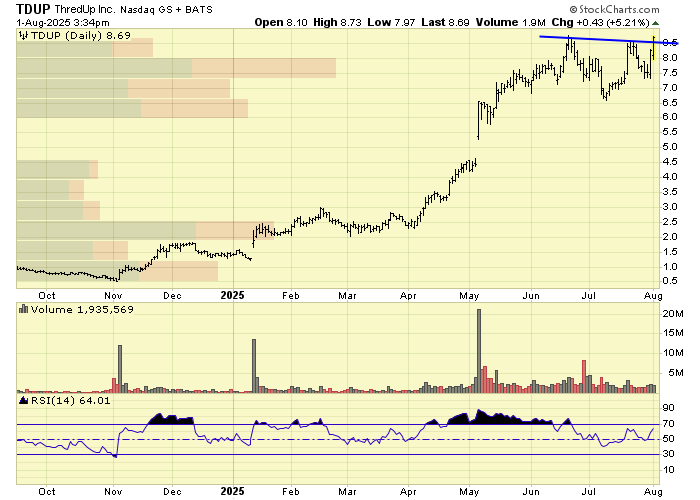Image resolution: width=700 pixels, height=500 pixels.
Task: Click the 30 label on the RSI axis
Action: tap(668, 454)
